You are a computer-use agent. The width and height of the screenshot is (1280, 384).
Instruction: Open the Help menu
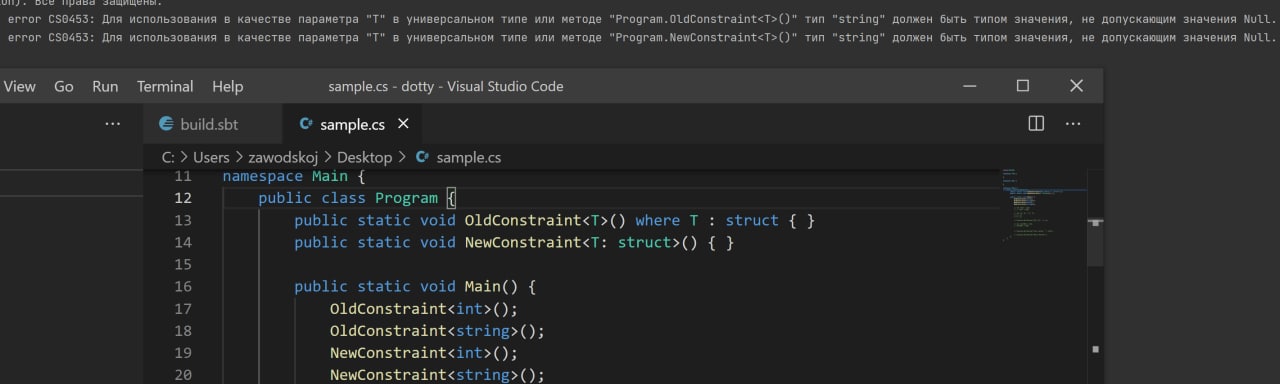(x=227, y=86)
